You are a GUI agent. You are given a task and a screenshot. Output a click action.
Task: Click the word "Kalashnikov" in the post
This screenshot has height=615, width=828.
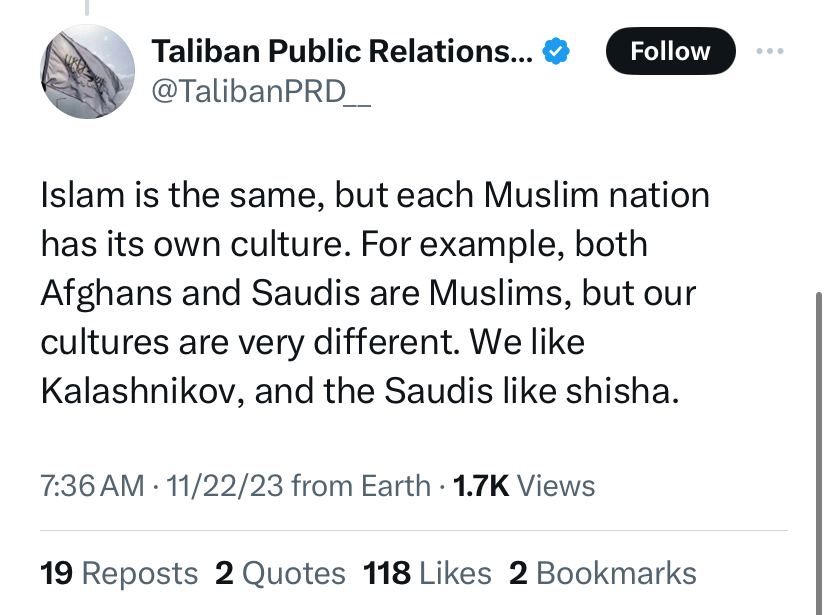pos(138,391)
